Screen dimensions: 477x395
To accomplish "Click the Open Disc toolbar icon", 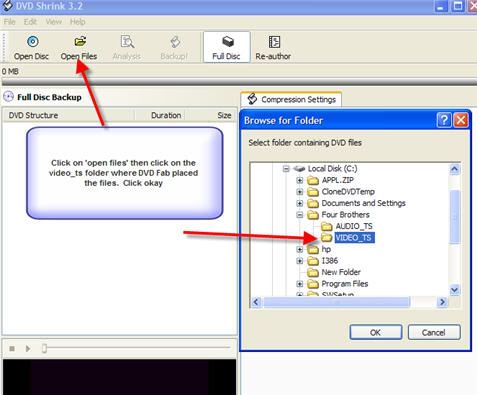I will pyautogui.click(x=32, y=47).
